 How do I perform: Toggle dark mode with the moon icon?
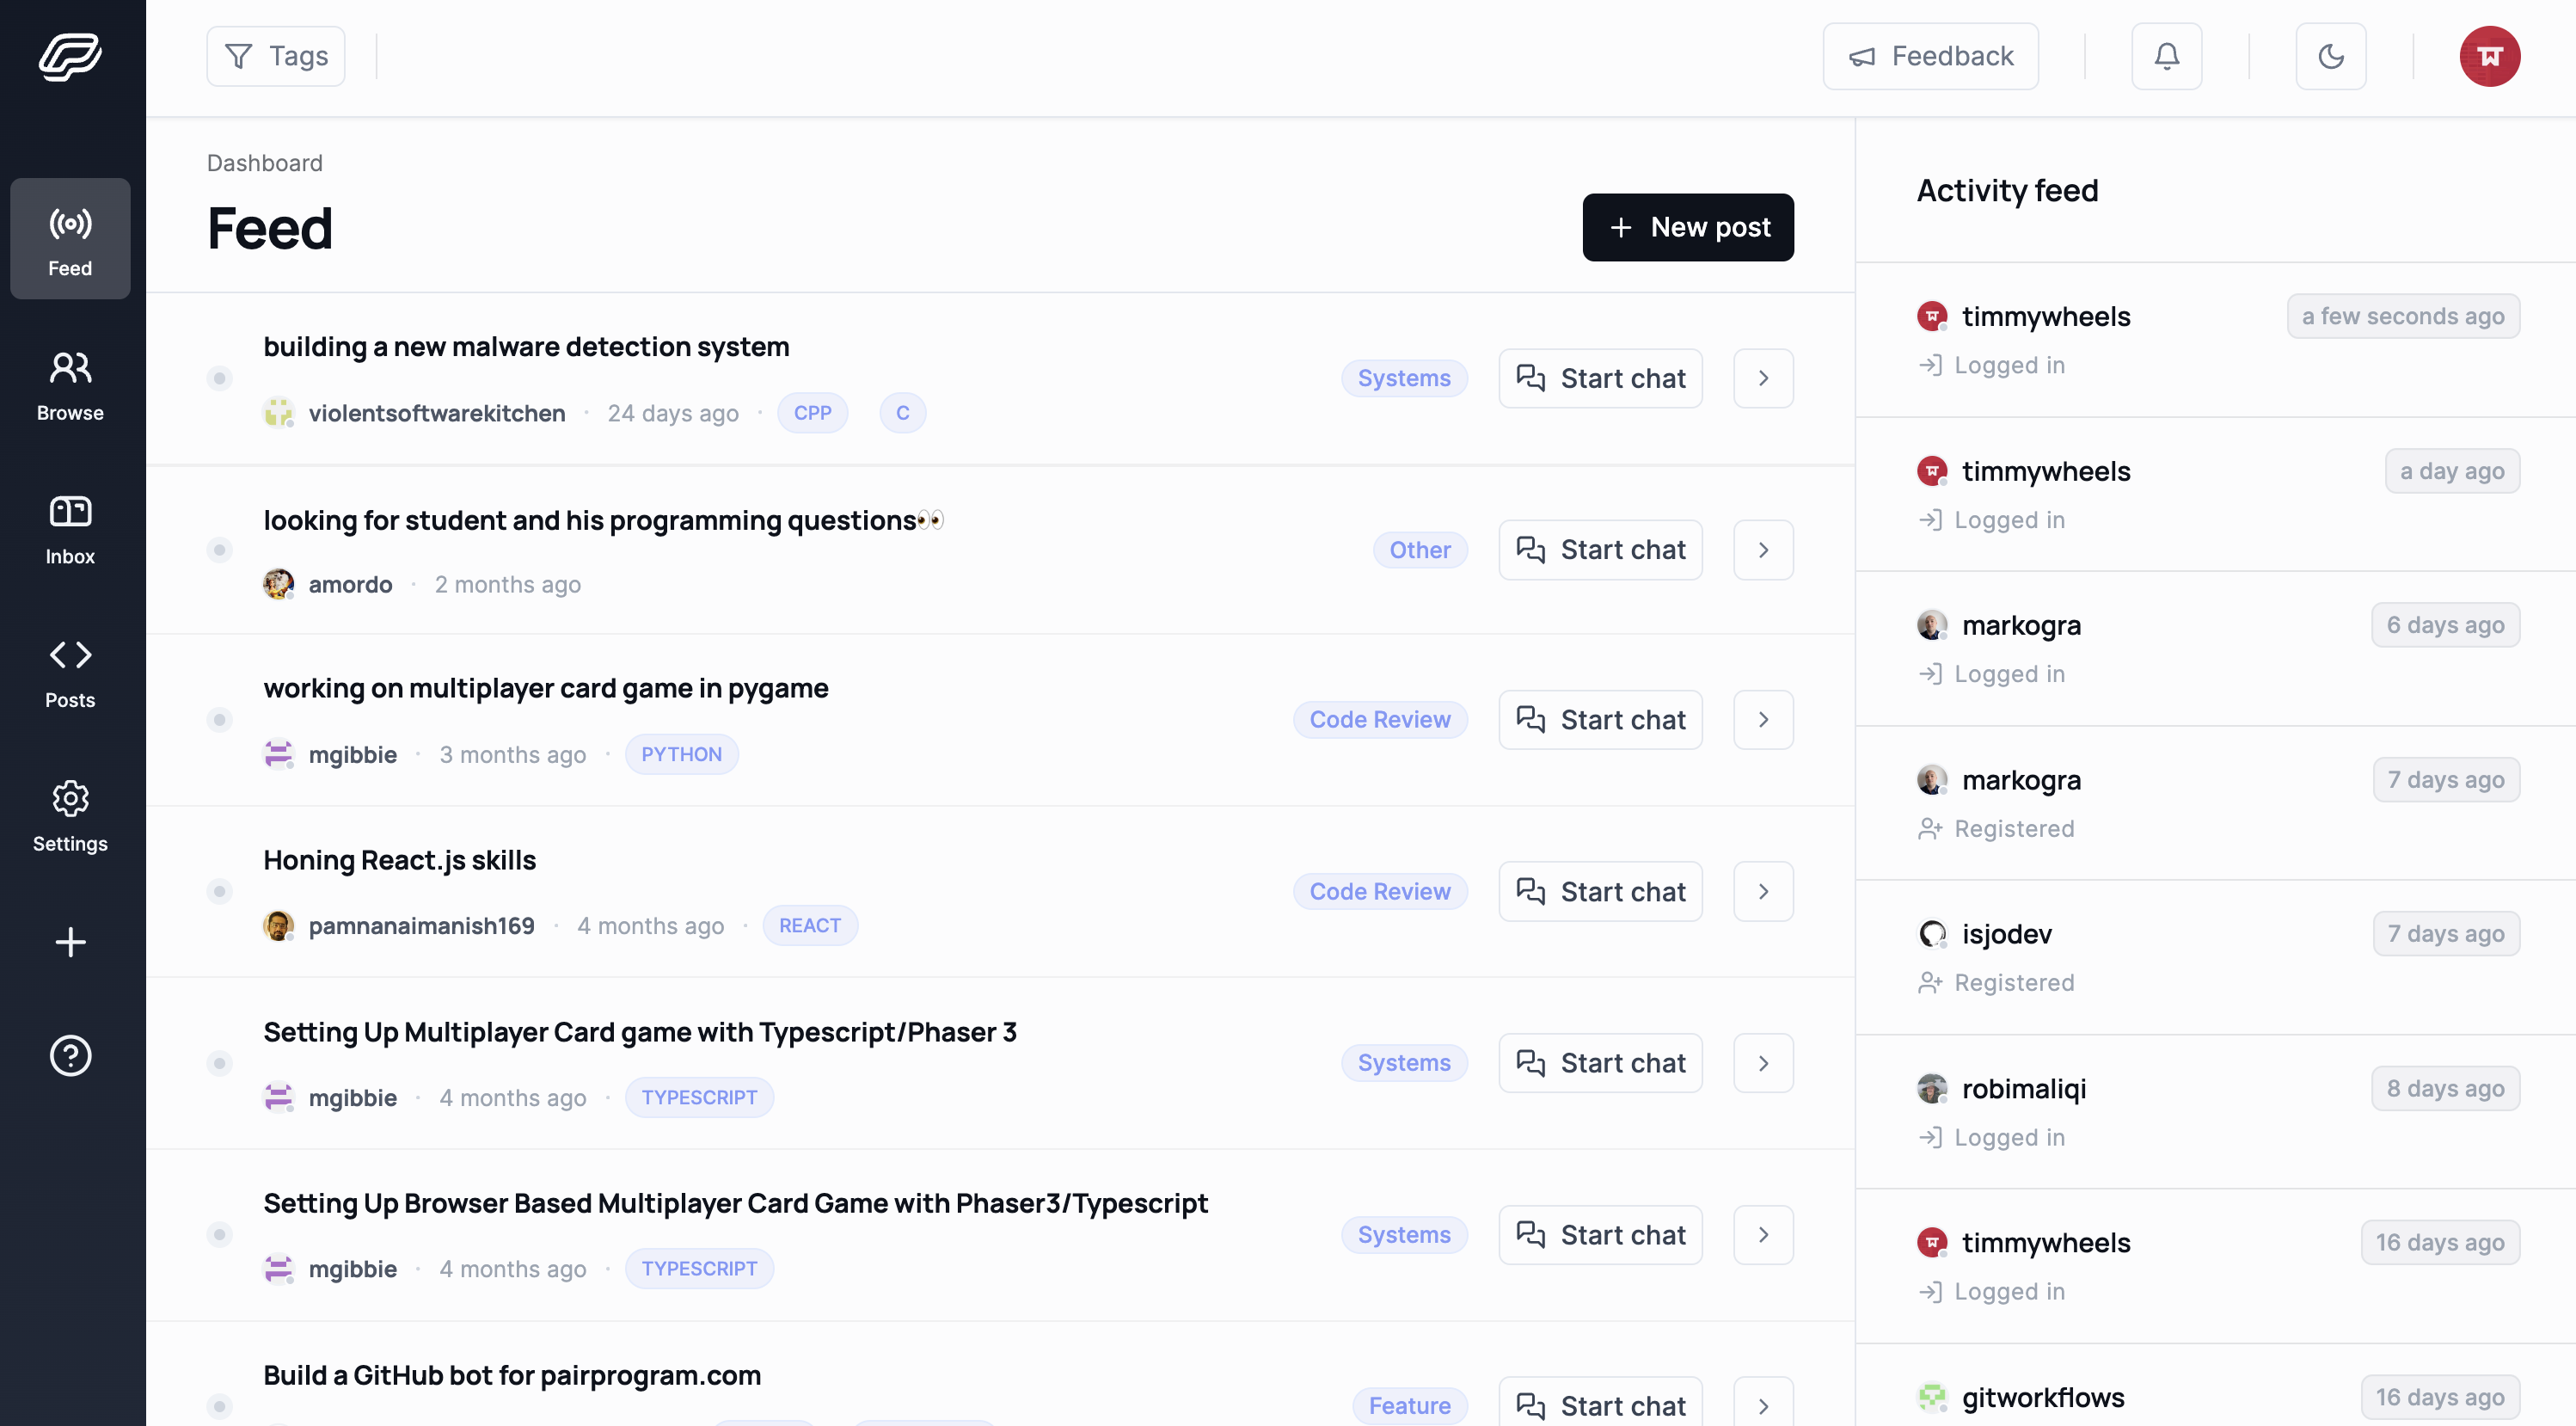(2331, 56)
